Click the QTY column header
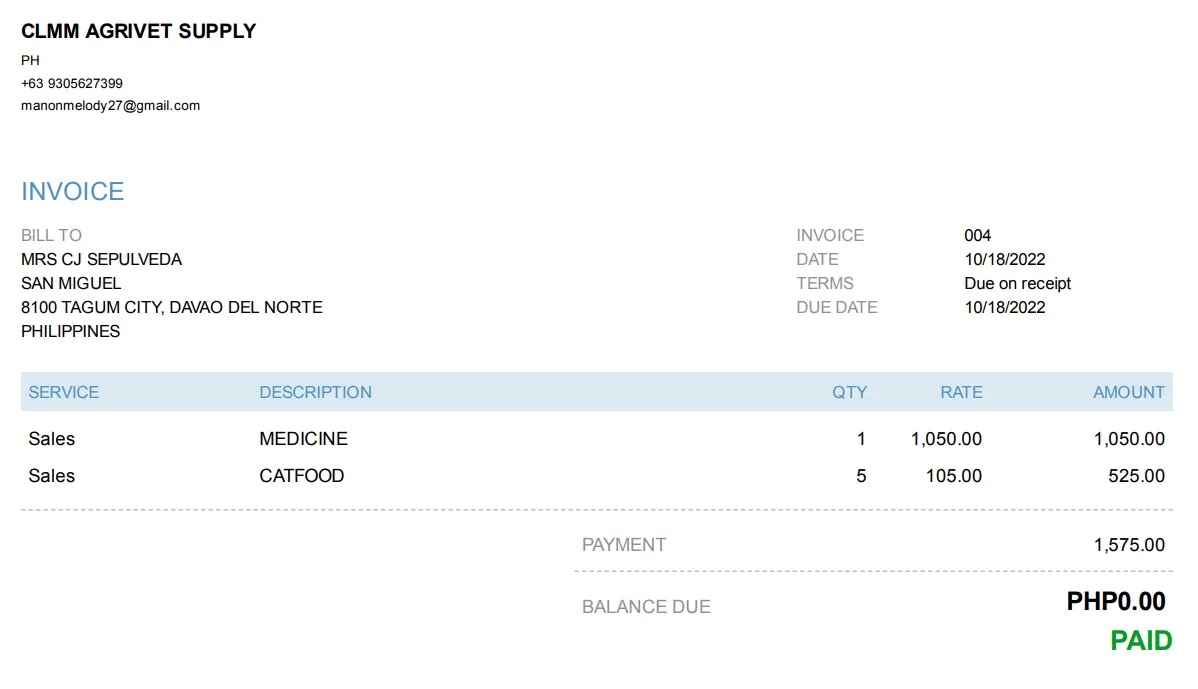The width and height of the screenshot is (1198, 689). tap(849, 392)
